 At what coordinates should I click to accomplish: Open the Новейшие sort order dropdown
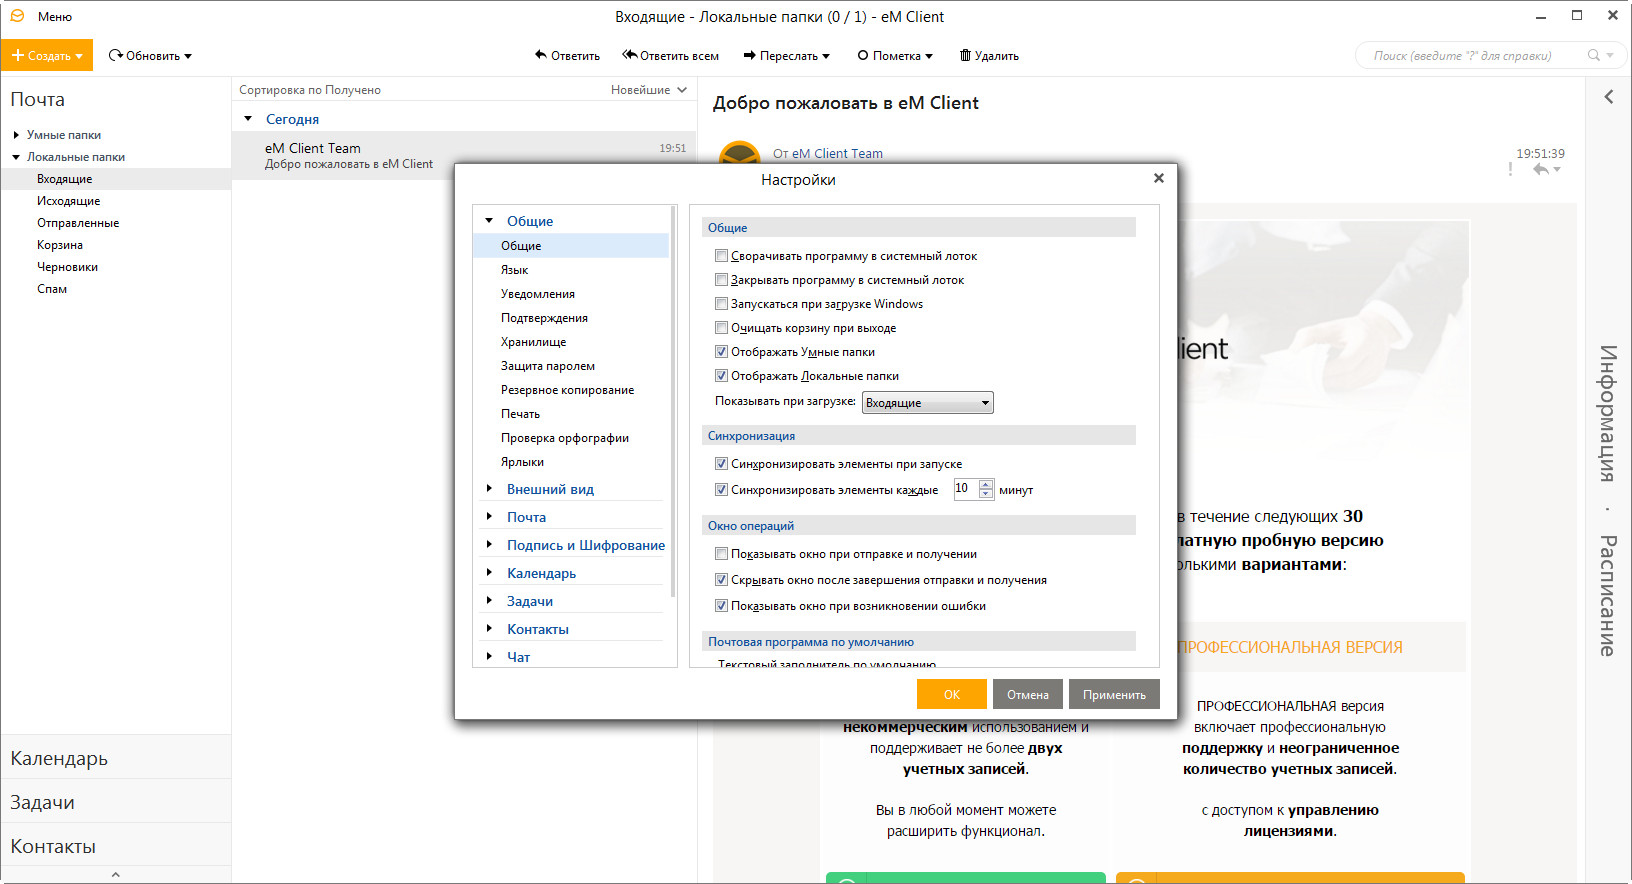[x=649, y=90]
